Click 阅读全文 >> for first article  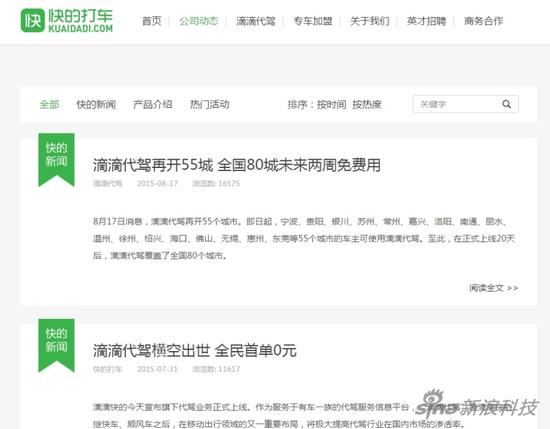[x=494, y=288]
